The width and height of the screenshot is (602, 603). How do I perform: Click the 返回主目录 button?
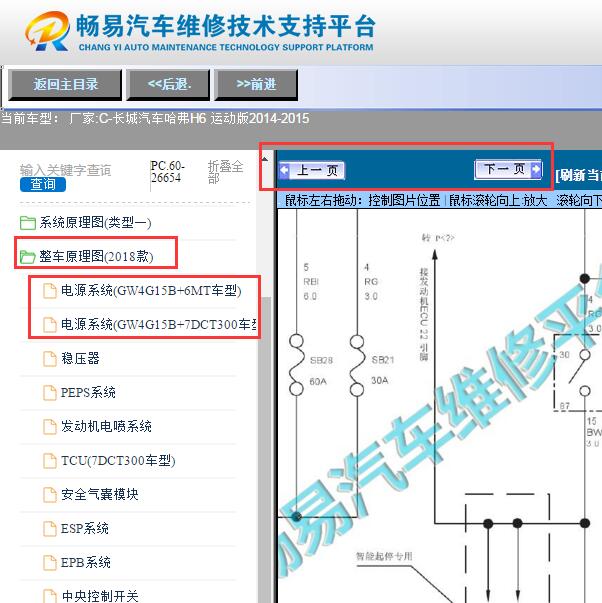click(x=65, y=85)
